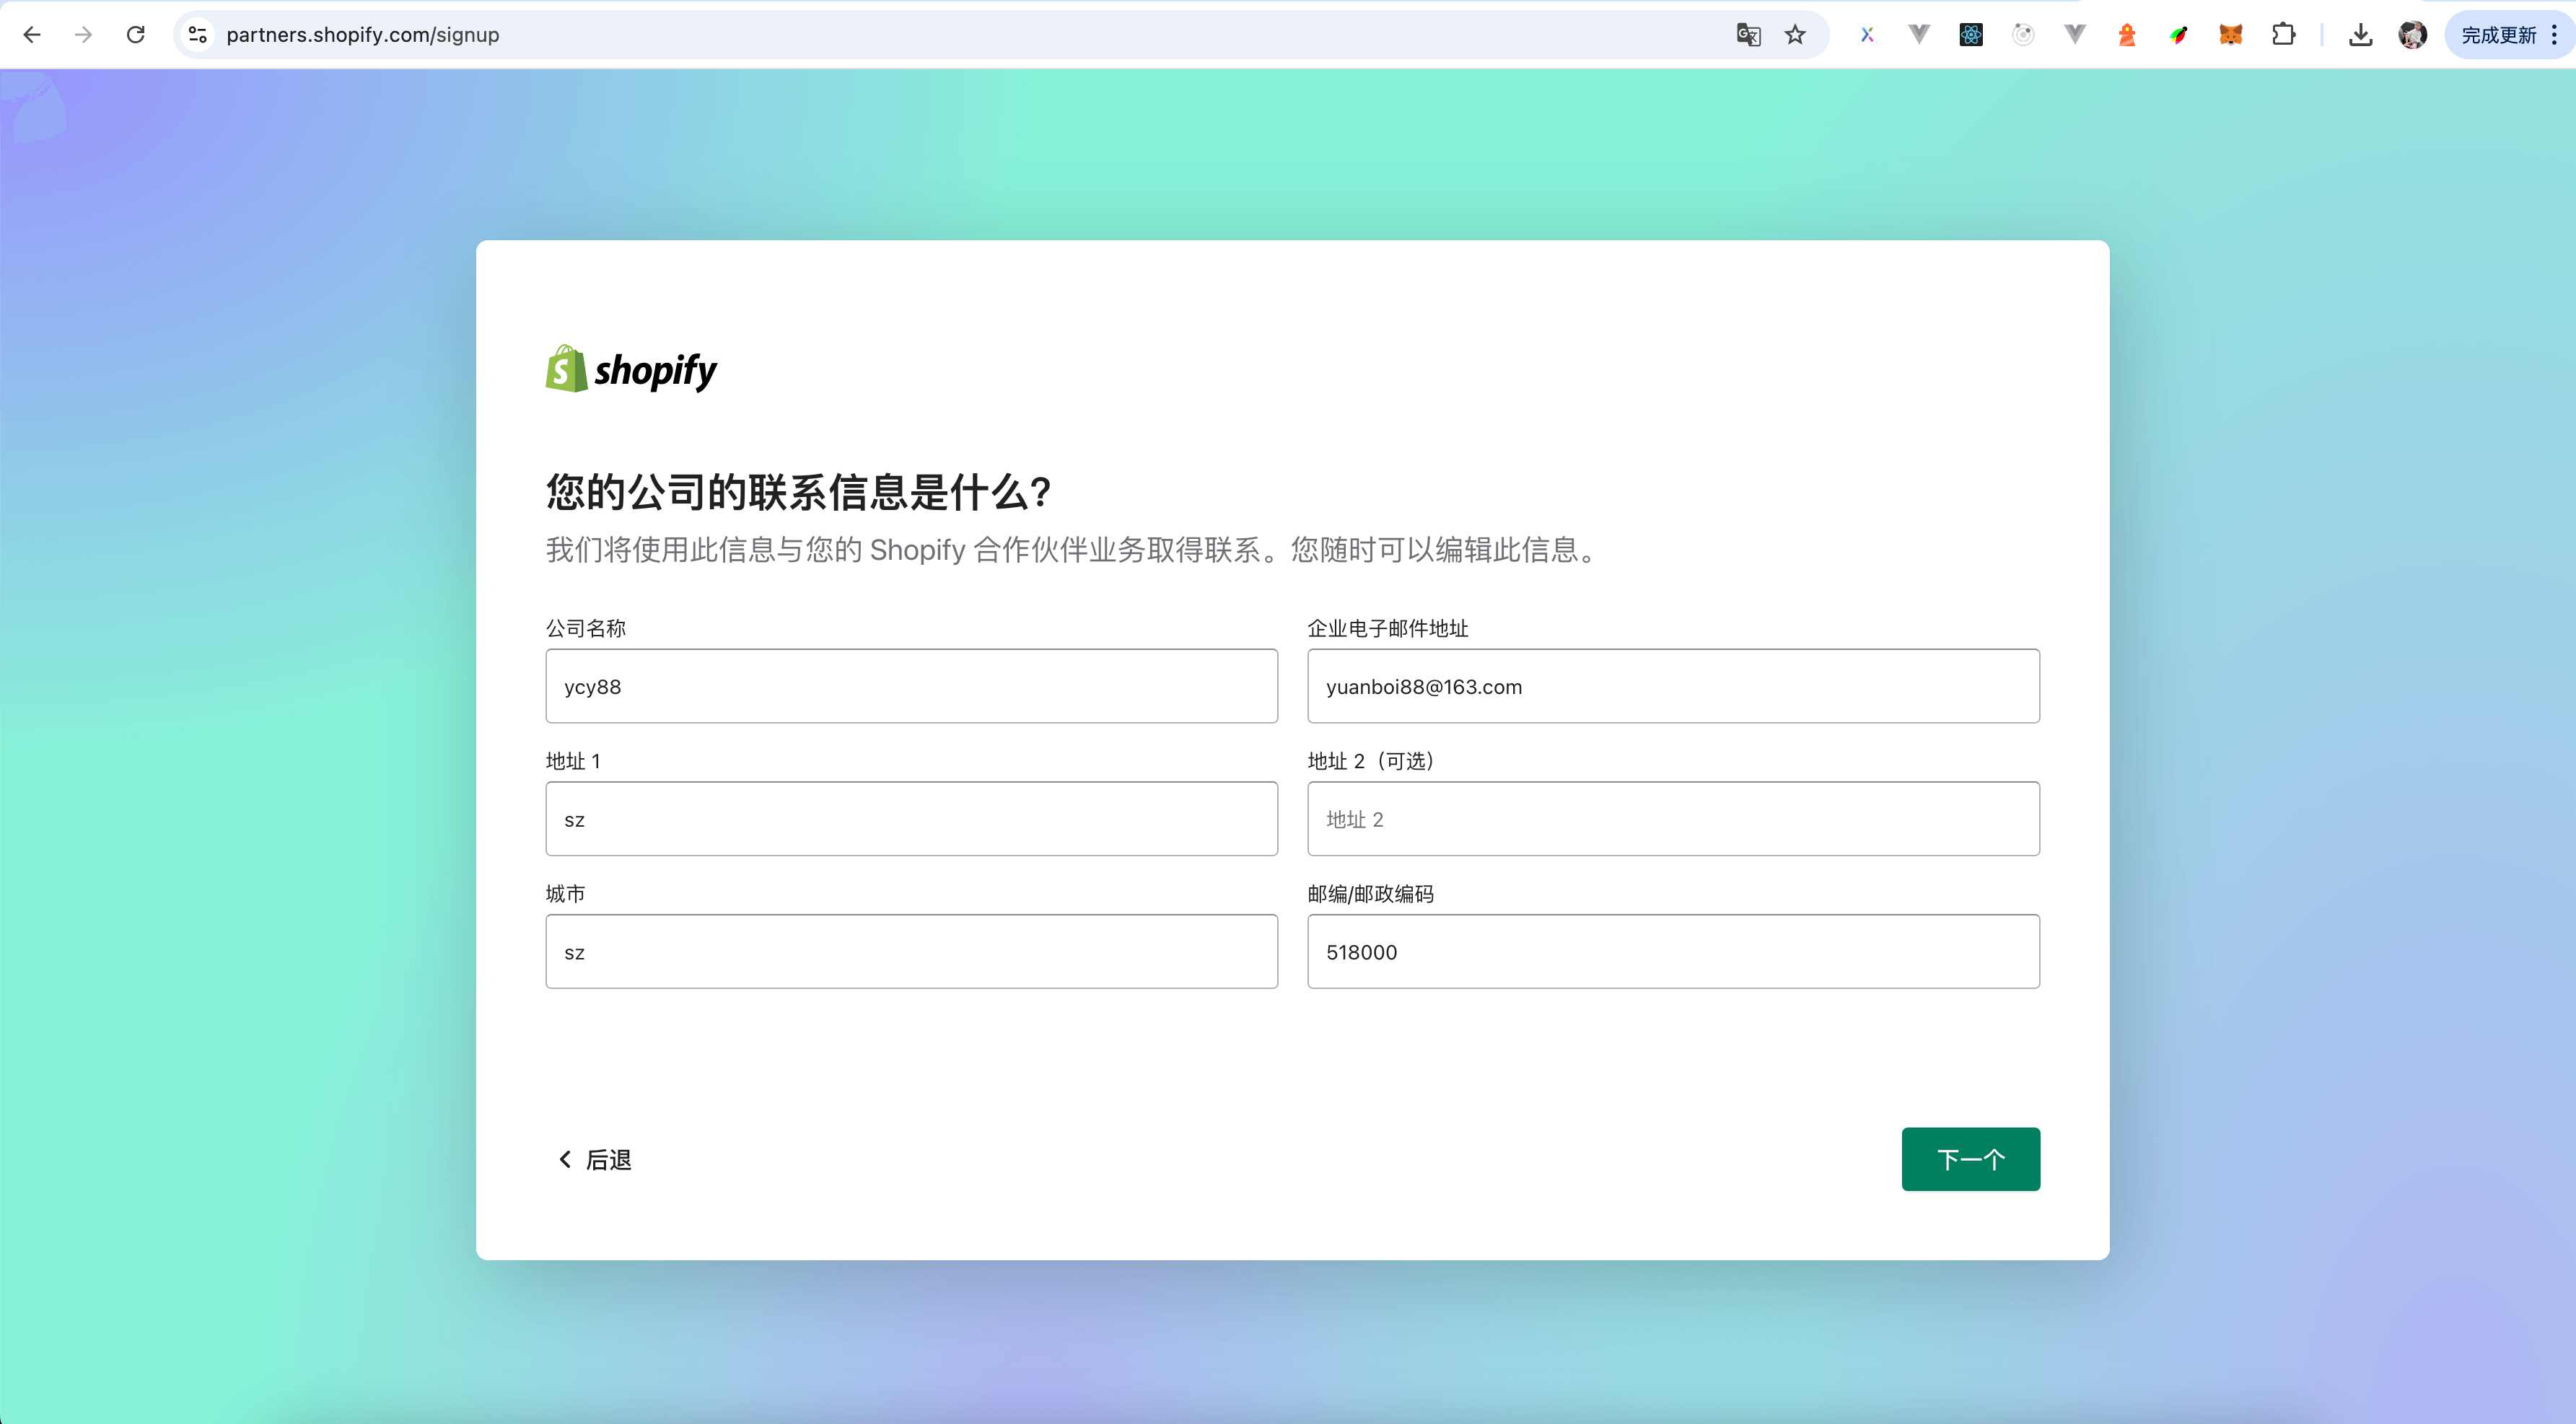Click the 完成更新 update button
Image resolution: width=2576 pixels, height=1424 pixels.
click(2498, 35)
